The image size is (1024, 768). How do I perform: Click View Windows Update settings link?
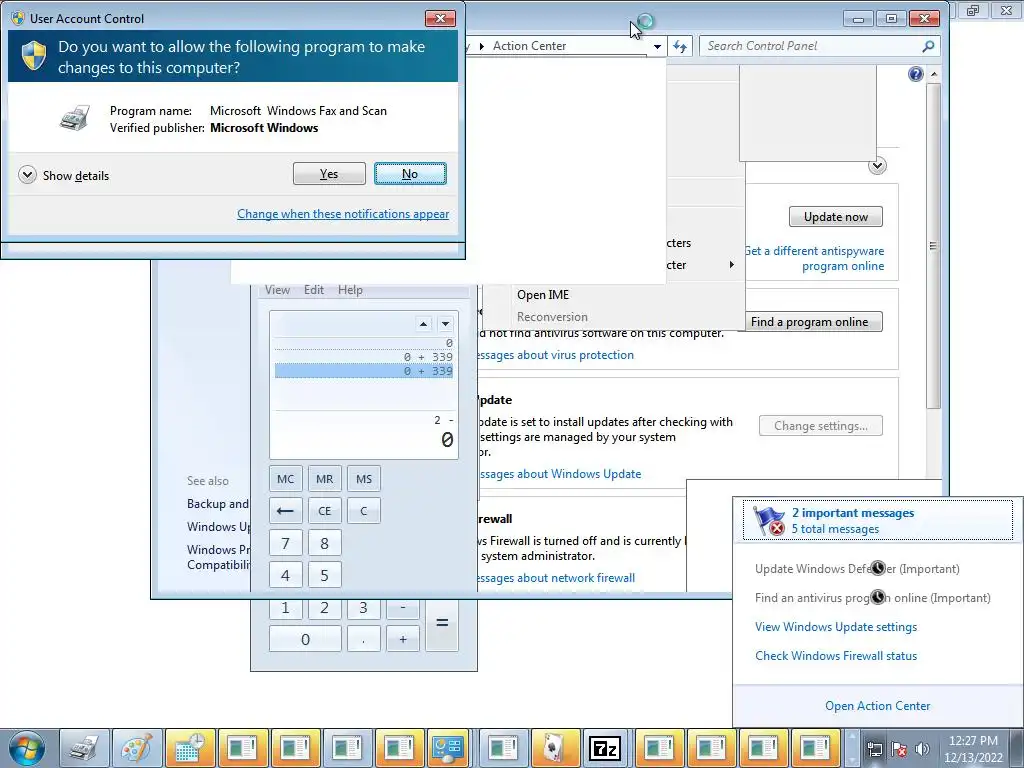(x=835, y=626)
